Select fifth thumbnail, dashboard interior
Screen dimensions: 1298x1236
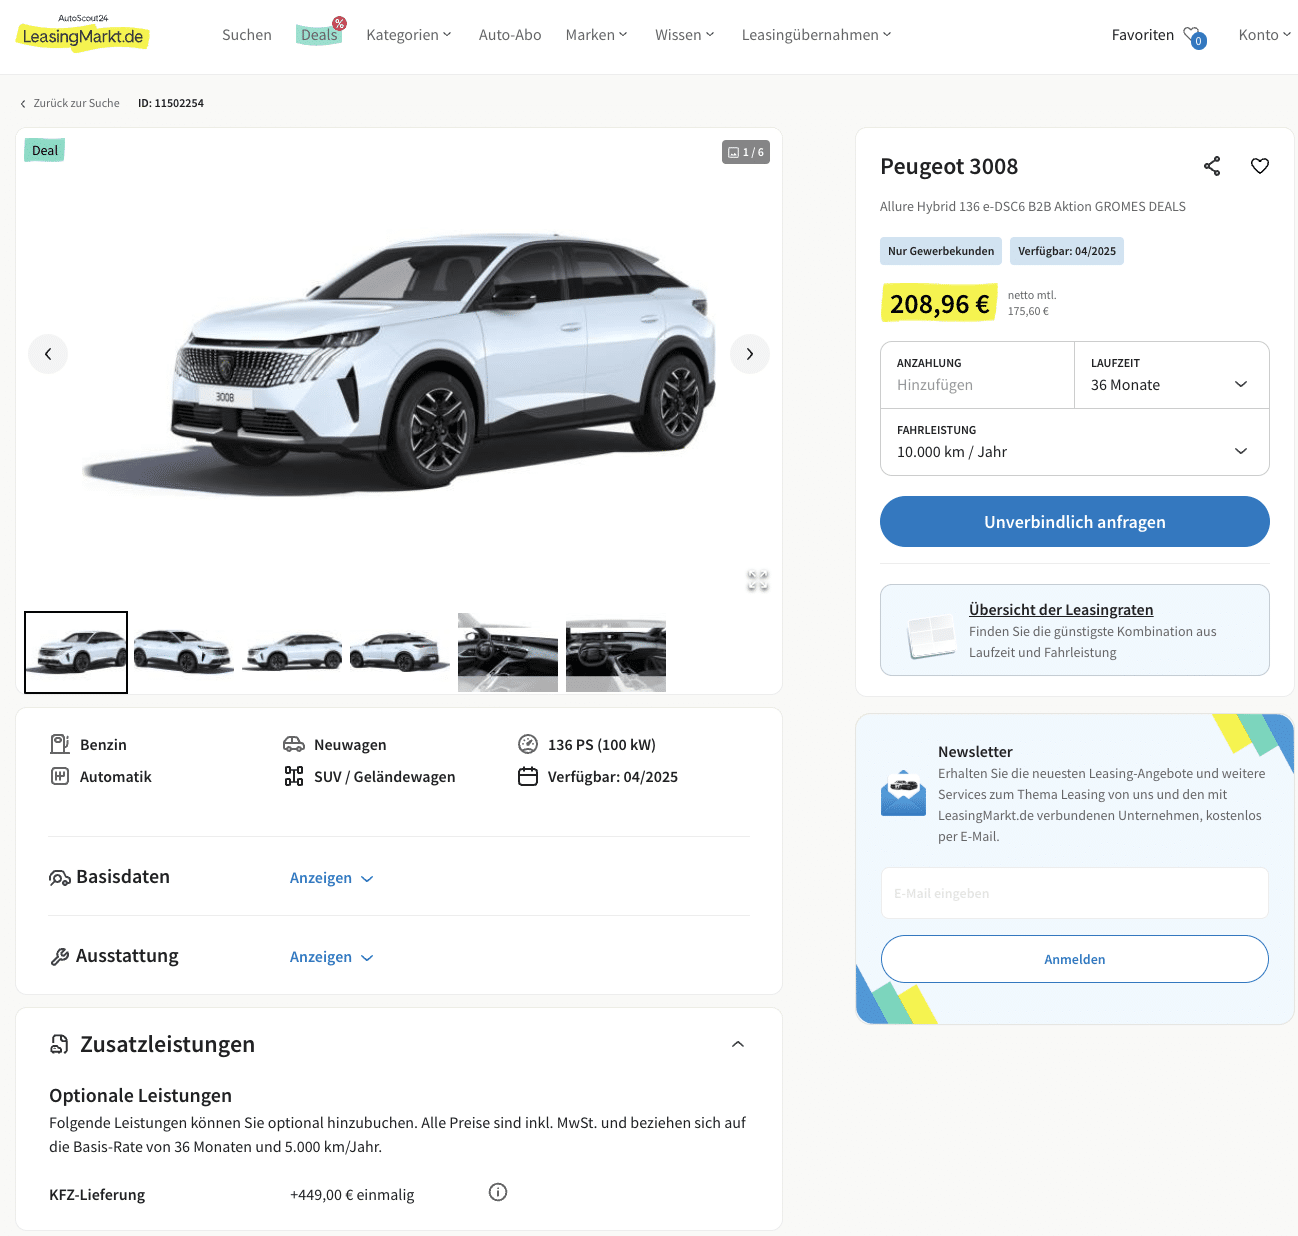508,652
